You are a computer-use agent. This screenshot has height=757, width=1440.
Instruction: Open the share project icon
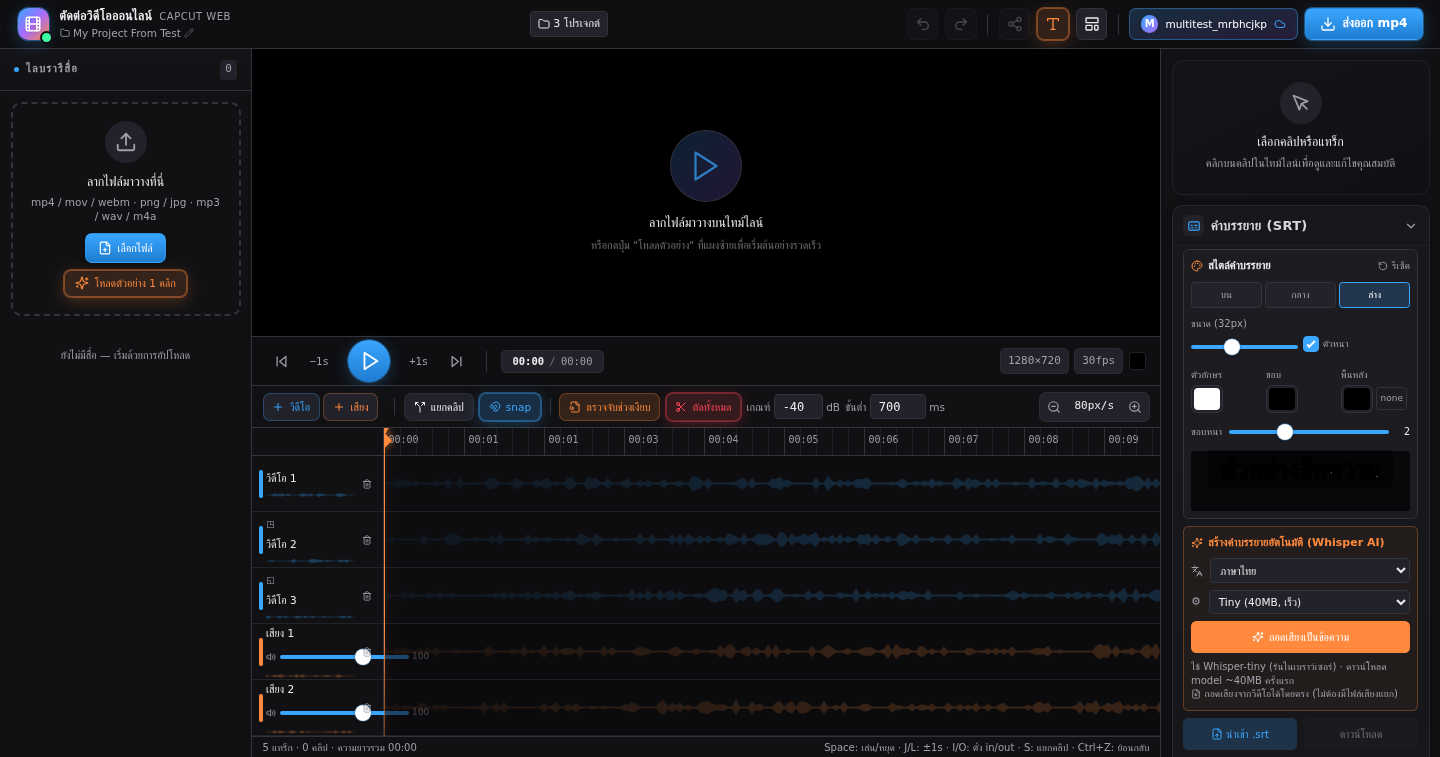click(1014, 24)
